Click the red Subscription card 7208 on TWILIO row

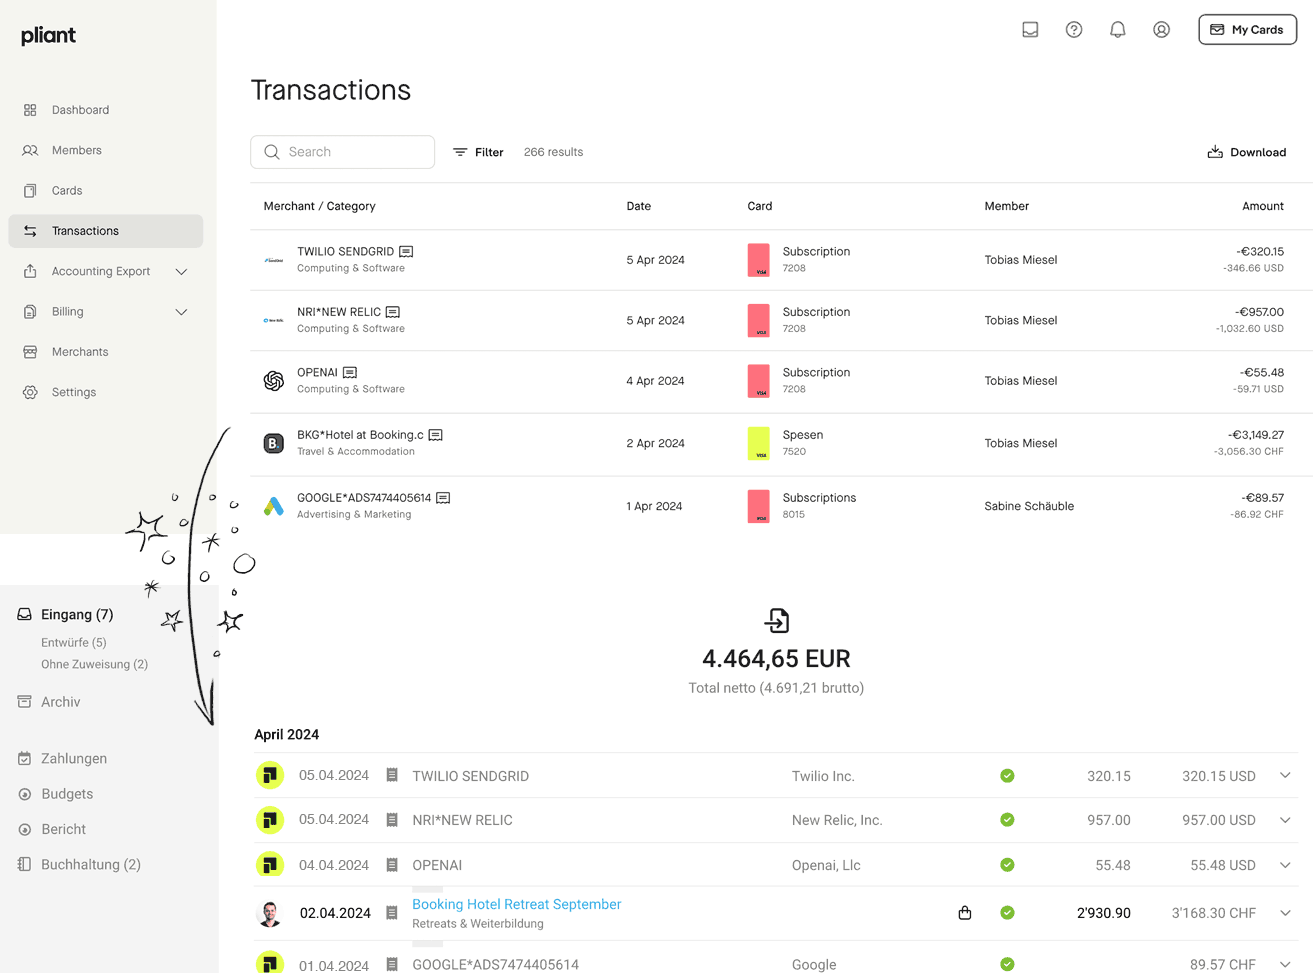point(759,260)
